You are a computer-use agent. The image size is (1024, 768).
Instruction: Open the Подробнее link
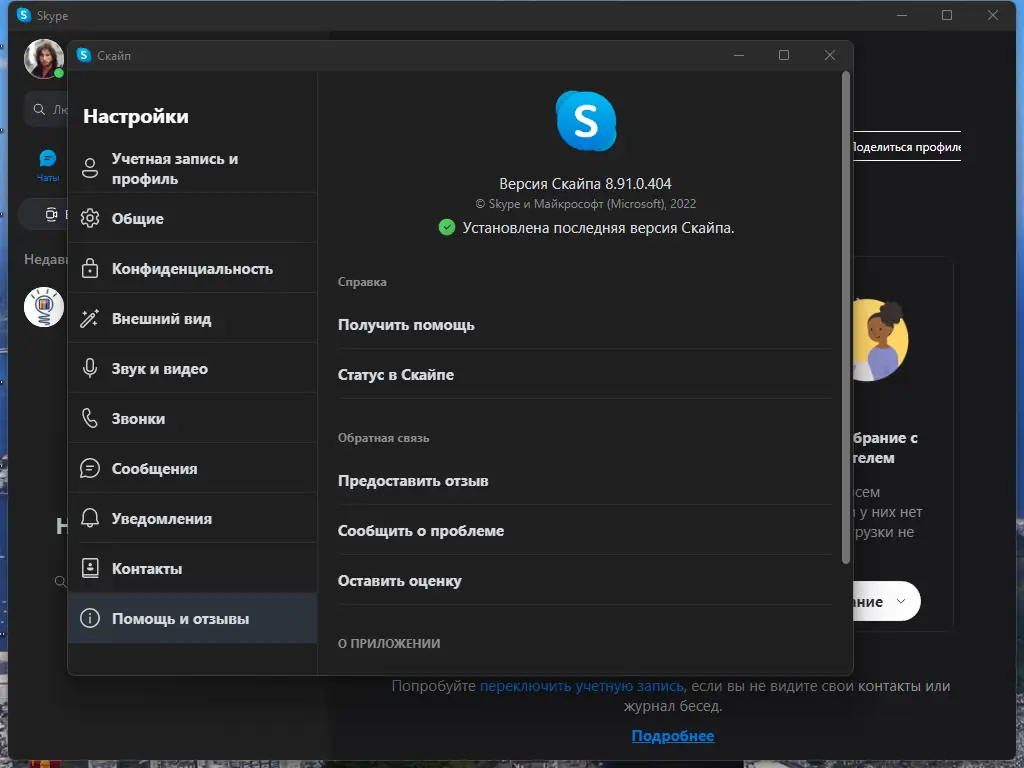tap(673, 735)
